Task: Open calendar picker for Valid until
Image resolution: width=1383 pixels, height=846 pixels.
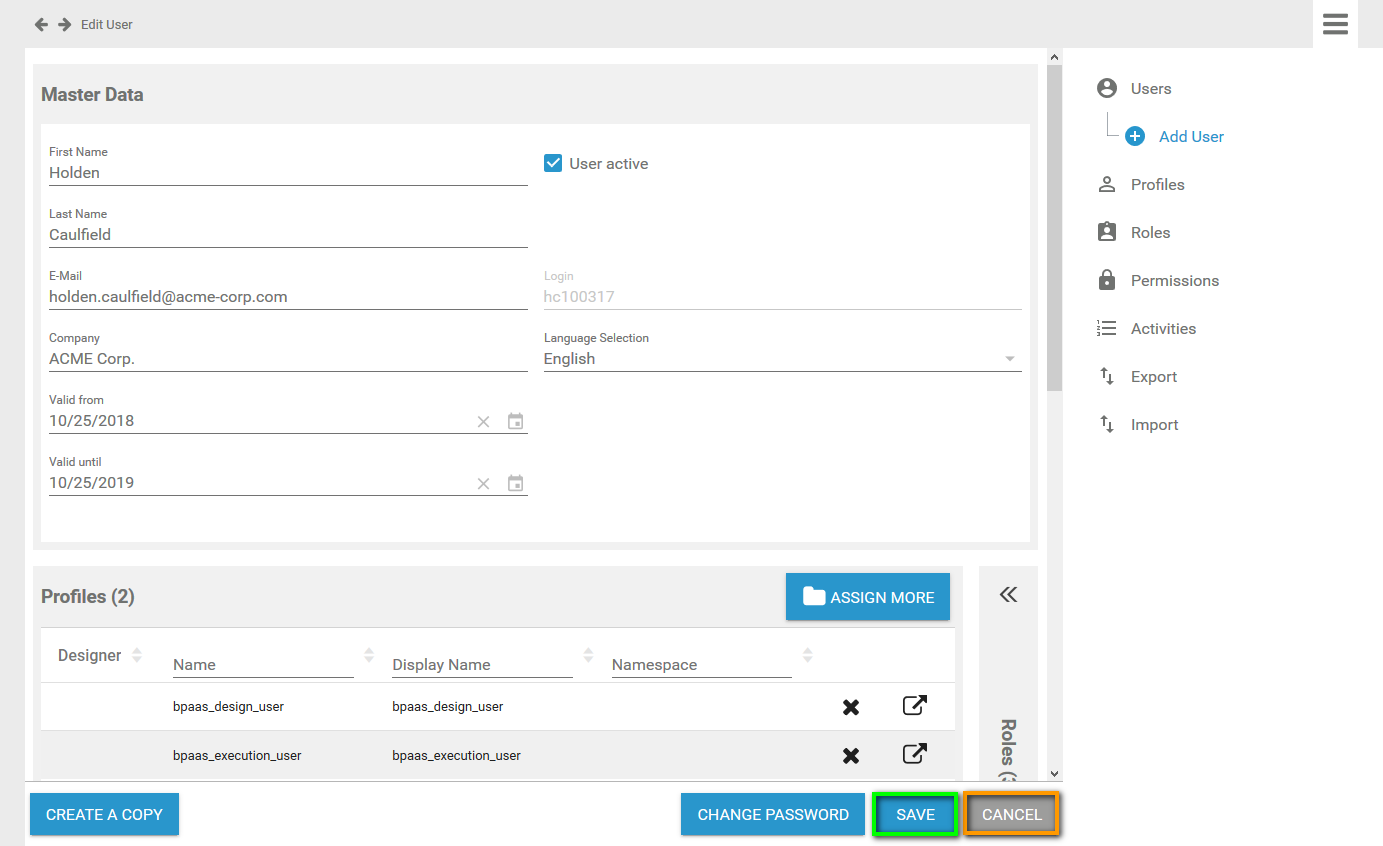Action: (x=515, y=483)
